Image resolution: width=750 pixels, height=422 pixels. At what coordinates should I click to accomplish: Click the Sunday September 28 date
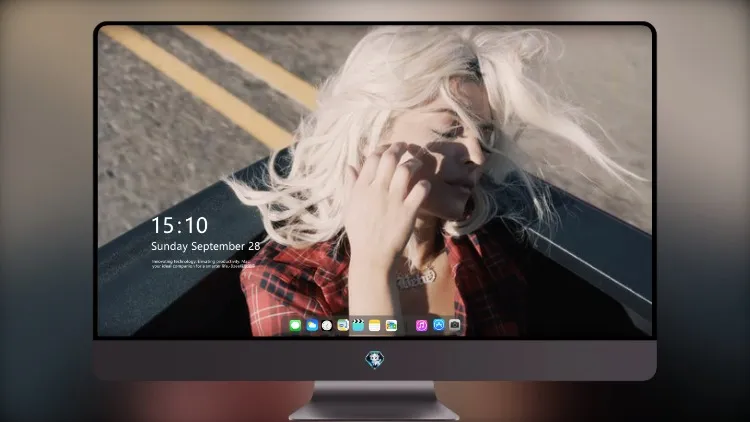point(206,246)
